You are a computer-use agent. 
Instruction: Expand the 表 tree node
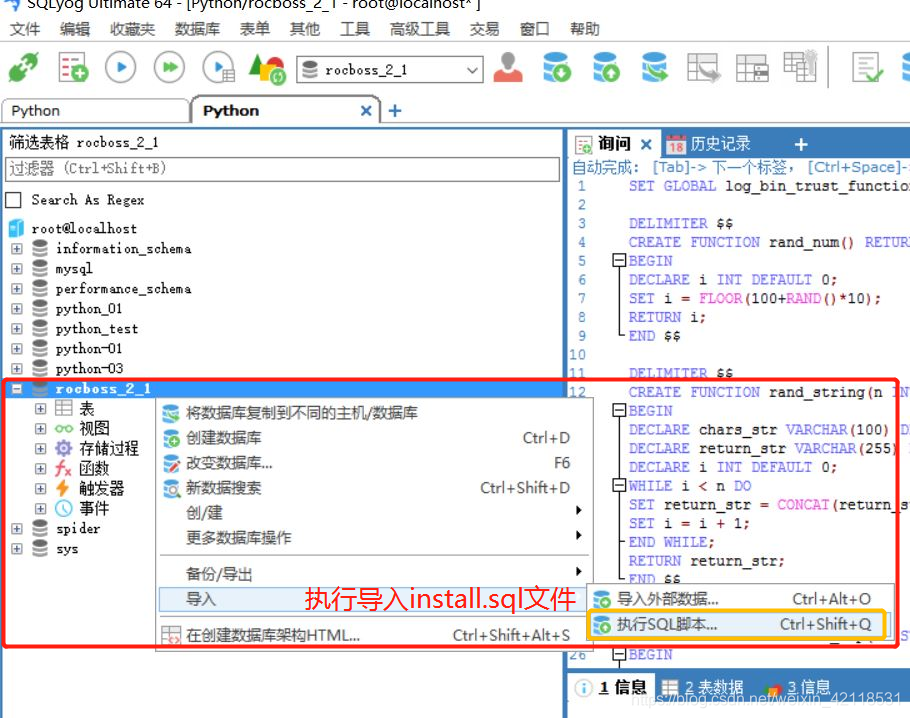coord(40,408)
